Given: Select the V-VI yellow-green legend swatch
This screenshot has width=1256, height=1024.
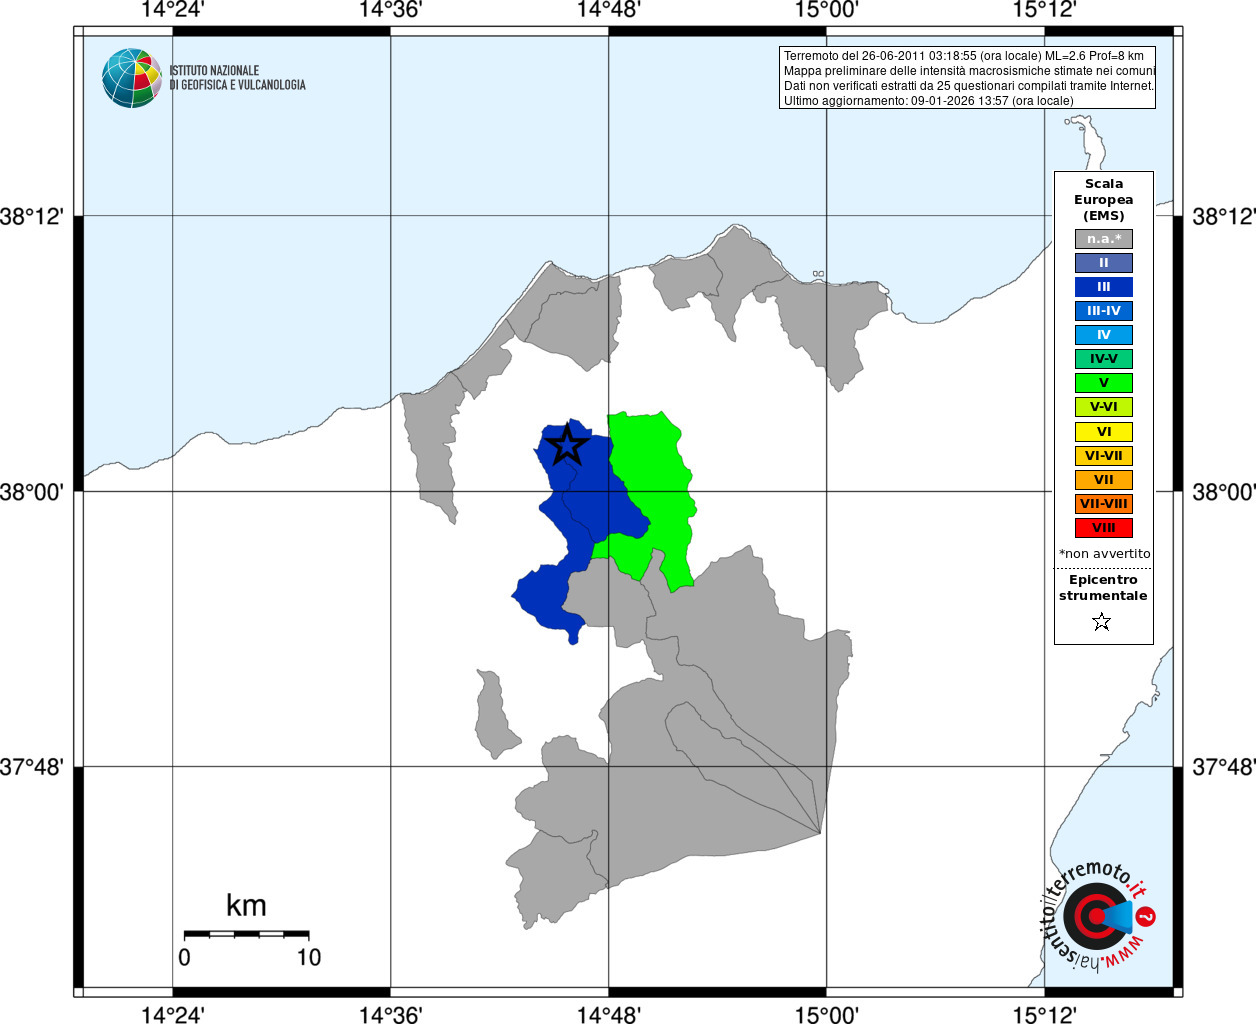Looking at the screenshot, I should pos(1104,407).
